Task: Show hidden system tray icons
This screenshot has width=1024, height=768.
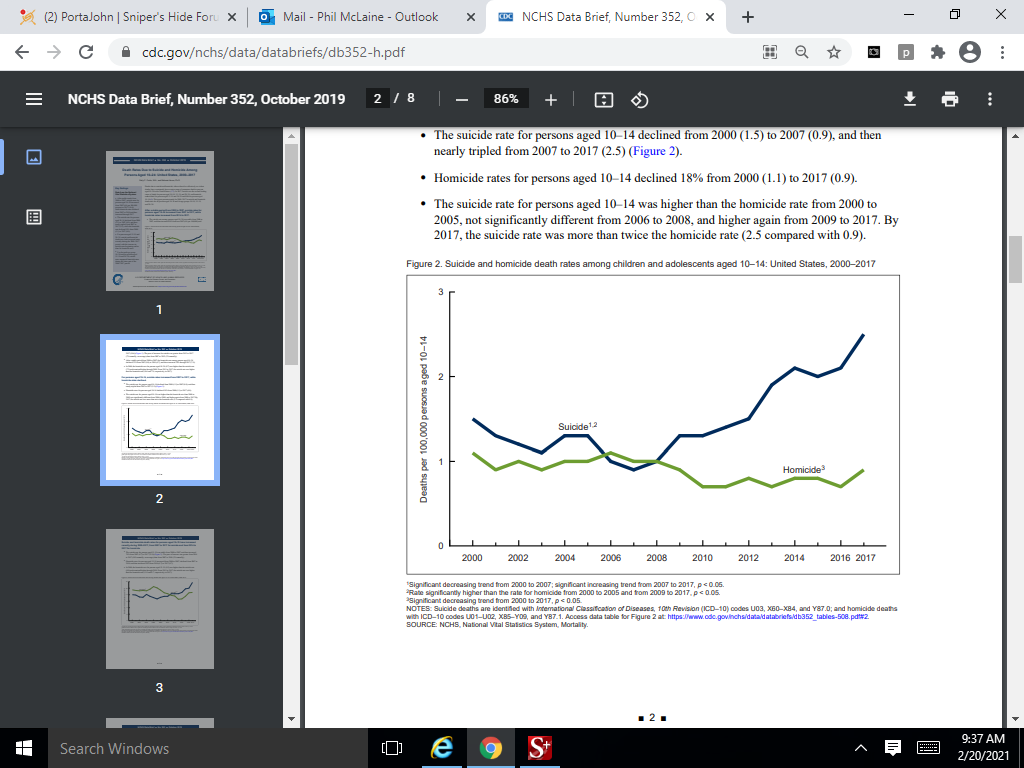Action: (861, 748)
